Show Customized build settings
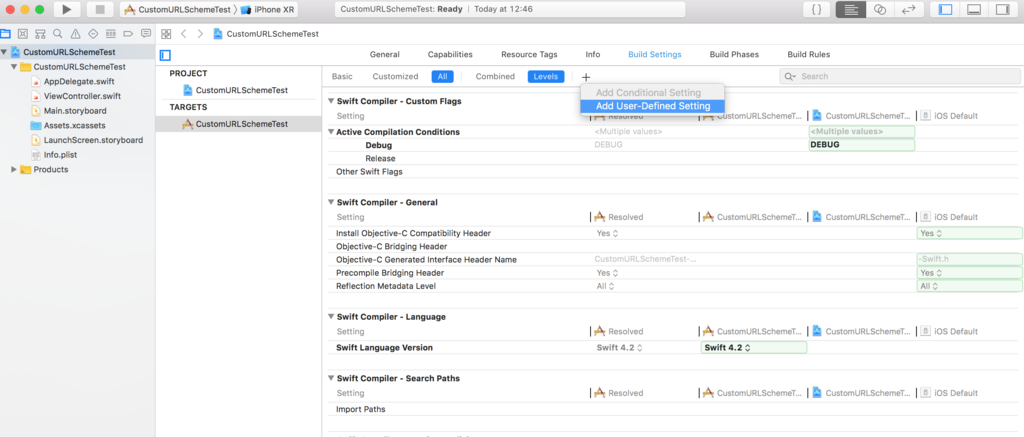1024x437 pixels. click(x=395, y=76)
